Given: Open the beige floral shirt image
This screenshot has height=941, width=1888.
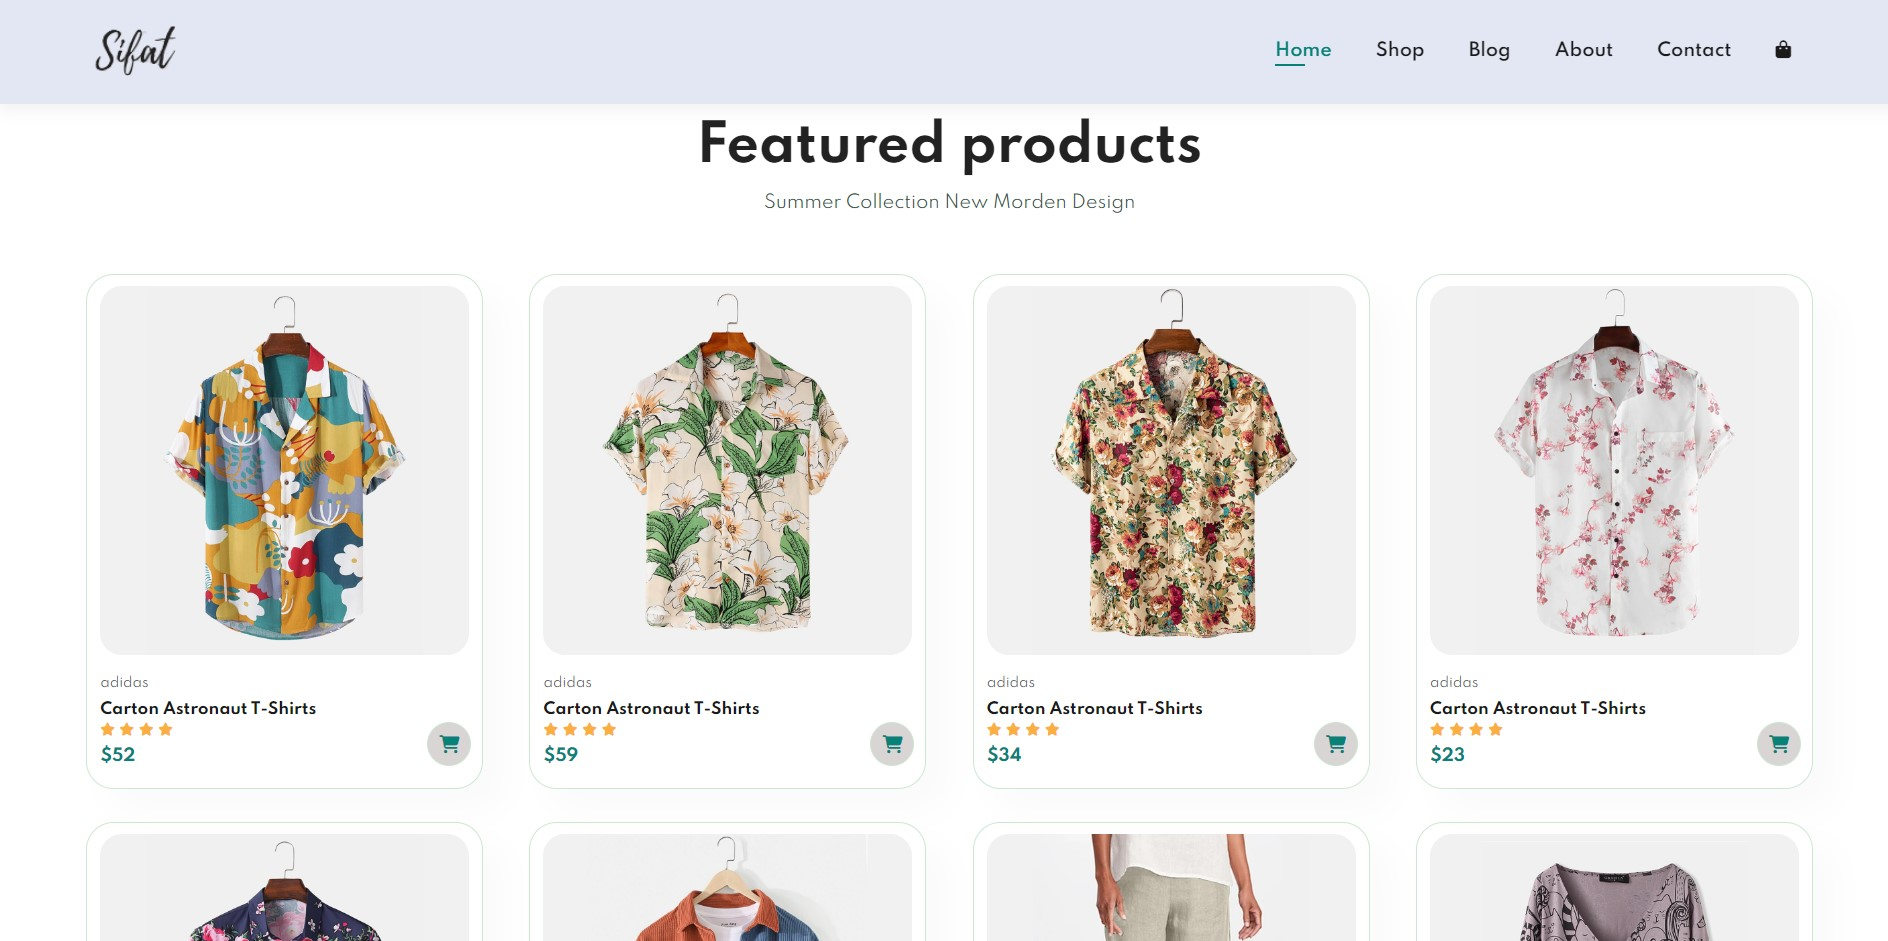Looking at the screenshot, I should [1171, 470].
